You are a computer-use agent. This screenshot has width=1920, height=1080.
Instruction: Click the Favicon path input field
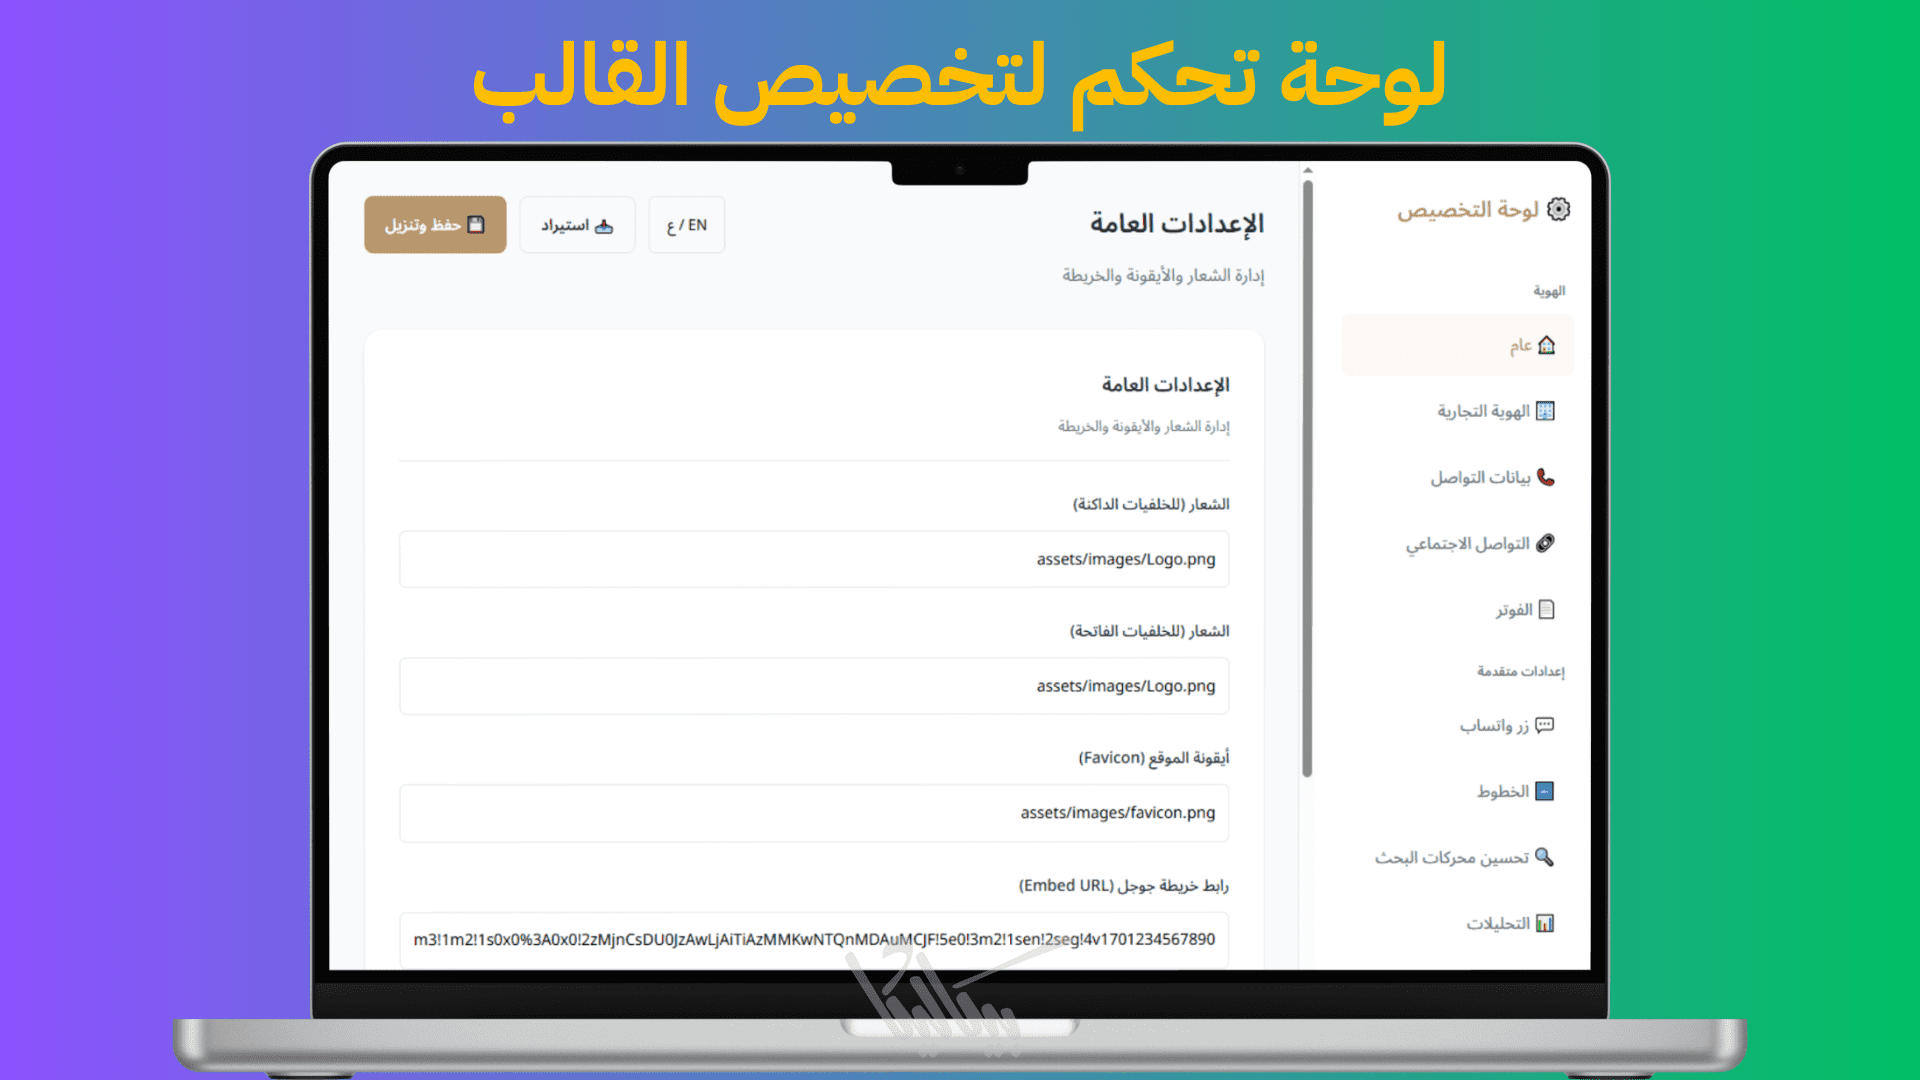[813, 813]
